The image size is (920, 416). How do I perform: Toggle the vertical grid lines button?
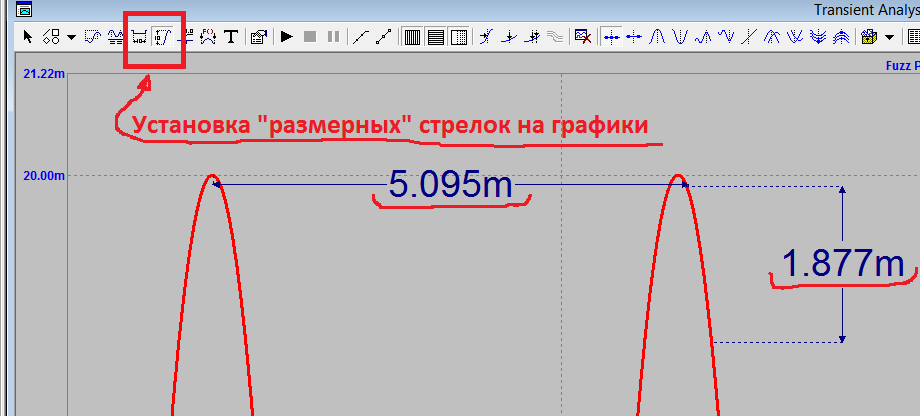point(413,37)
